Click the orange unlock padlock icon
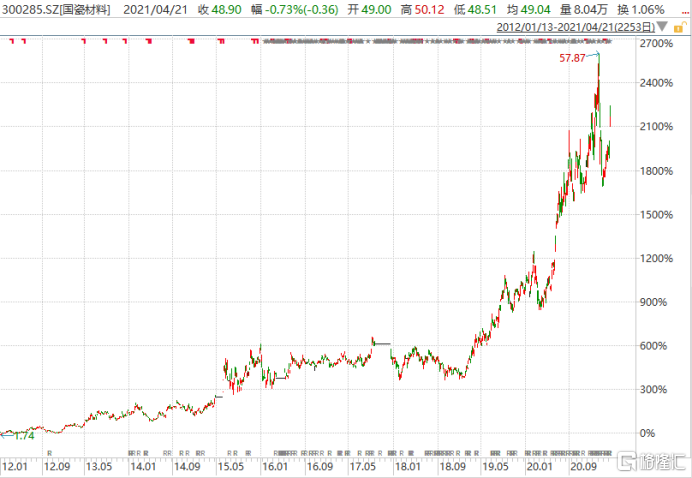The image size is (692, 478). click(679, 27)
